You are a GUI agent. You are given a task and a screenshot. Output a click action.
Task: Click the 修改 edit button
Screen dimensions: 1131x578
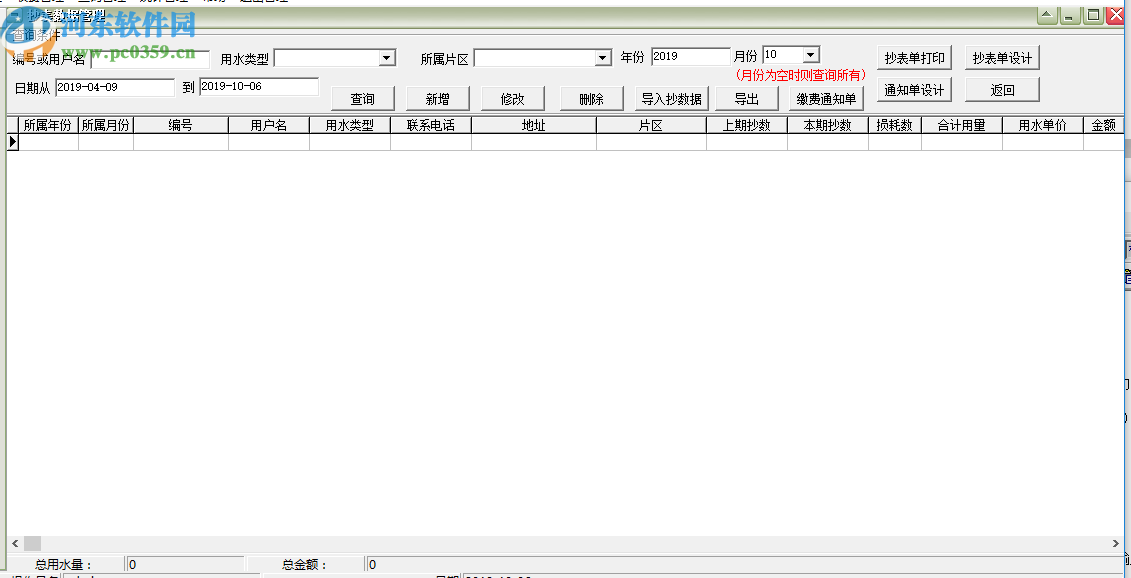[513, 99]
